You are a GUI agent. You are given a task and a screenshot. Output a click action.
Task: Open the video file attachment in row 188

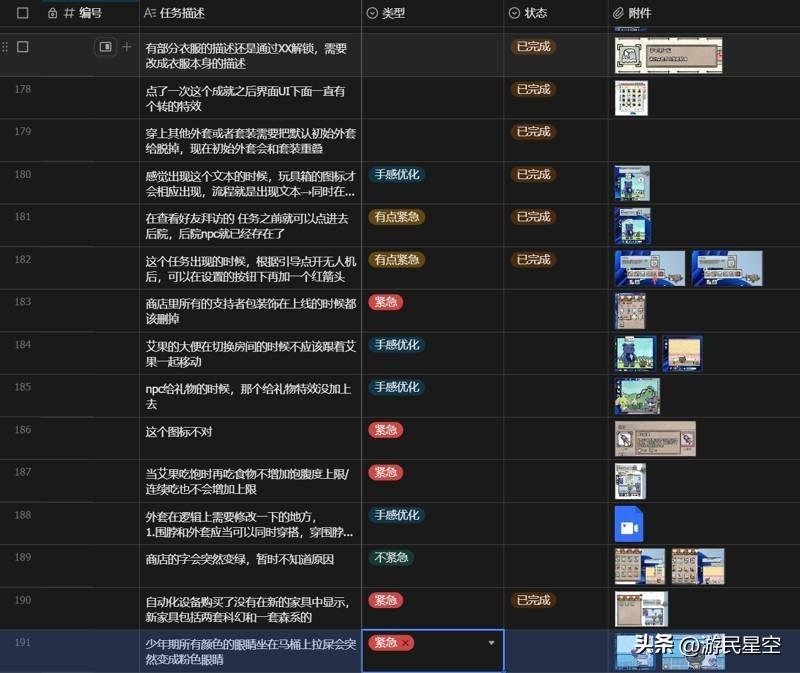tap(629, 524)
